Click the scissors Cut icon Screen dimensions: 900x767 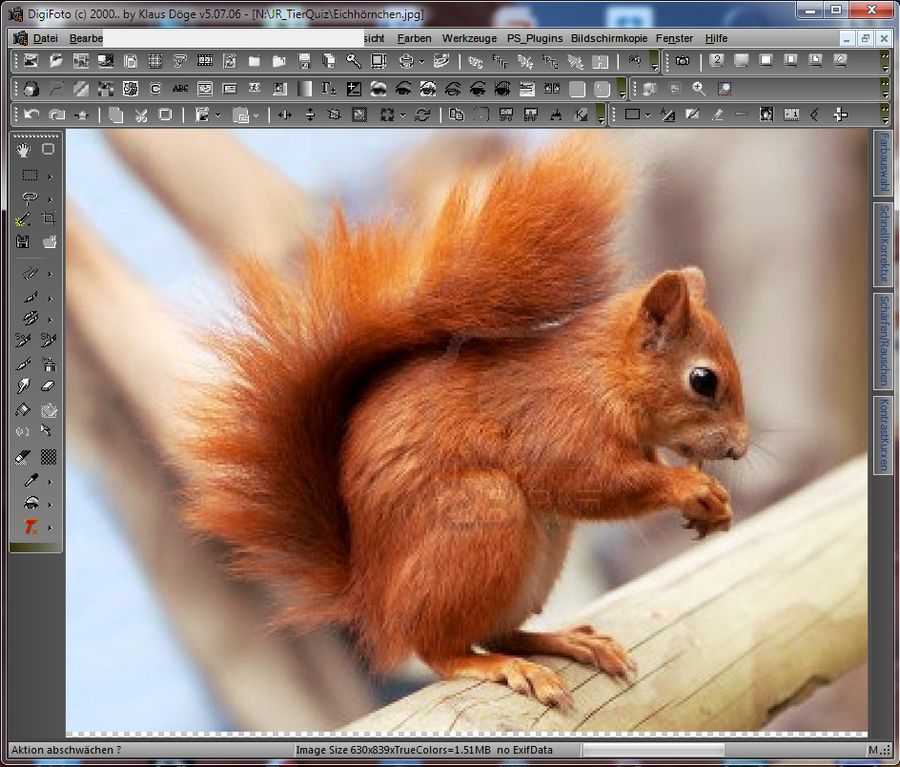click(141, 115)
